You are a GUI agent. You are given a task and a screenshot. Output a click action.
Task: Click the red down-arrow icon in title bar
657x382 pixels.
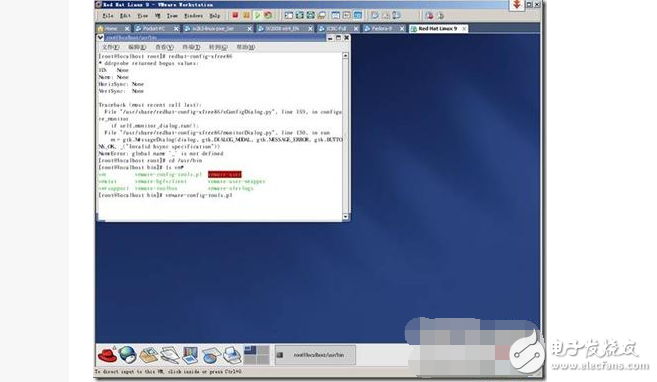pyautogui.click(x=517, y=5)
